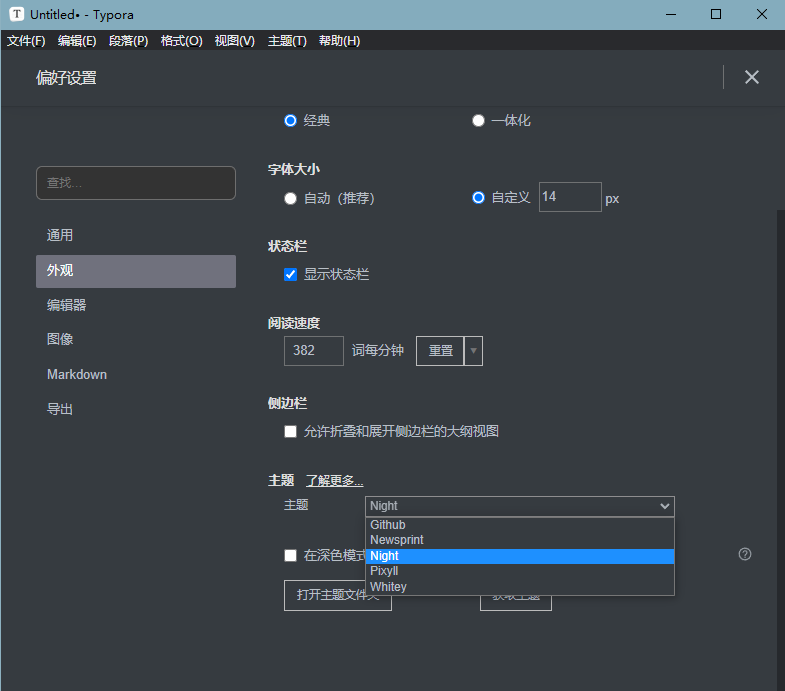Choose 自动 (推荐) font size option

point(290,198)
